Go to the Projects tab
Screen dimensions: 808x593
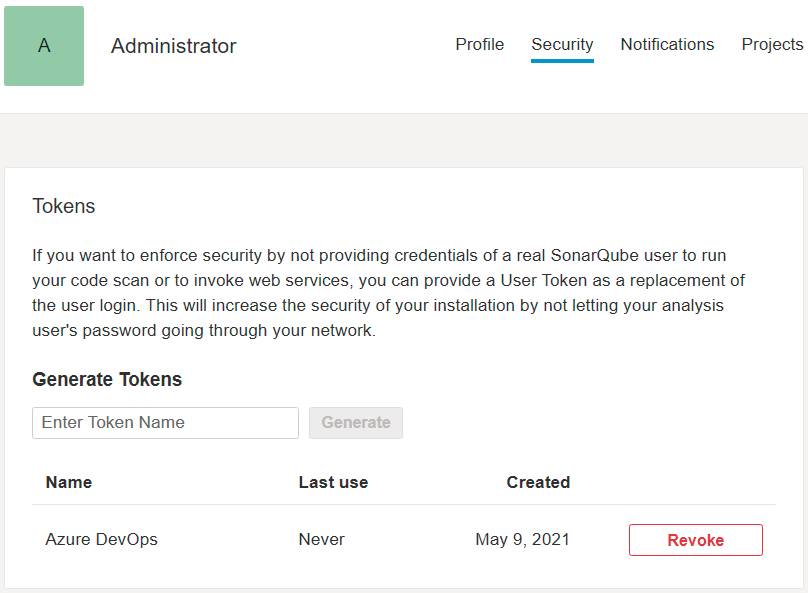click(x=772, y=44)
